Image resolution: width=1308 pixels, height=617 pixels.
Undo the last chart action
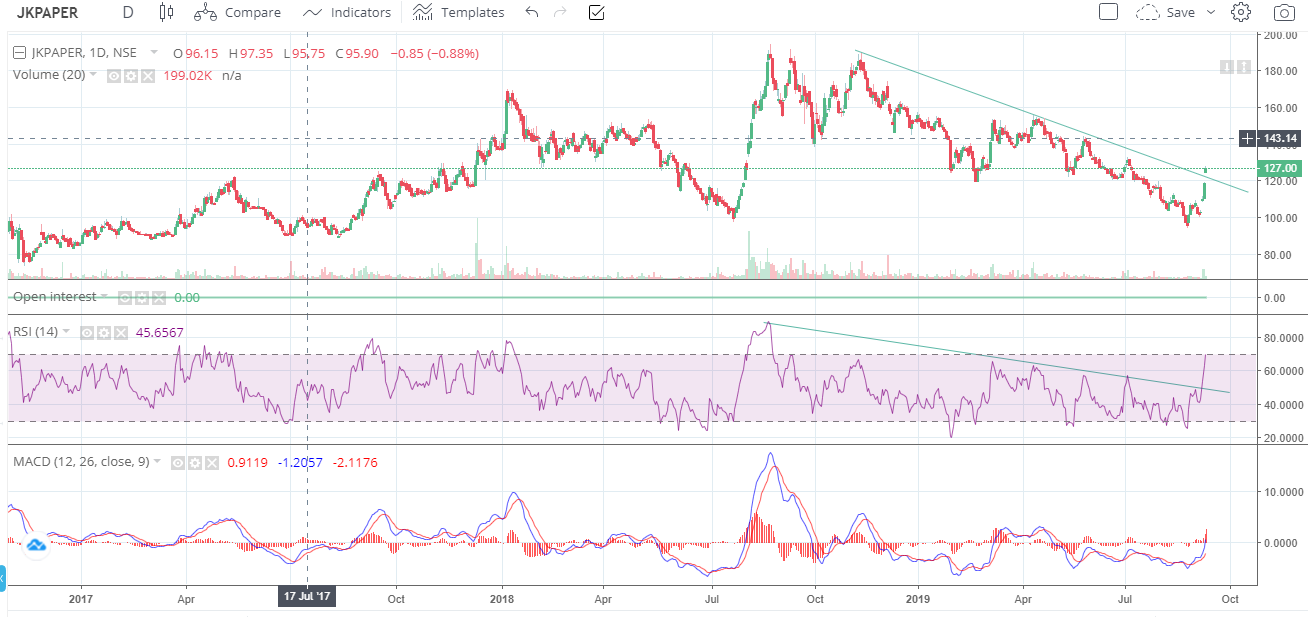click(x=531, y=13)
